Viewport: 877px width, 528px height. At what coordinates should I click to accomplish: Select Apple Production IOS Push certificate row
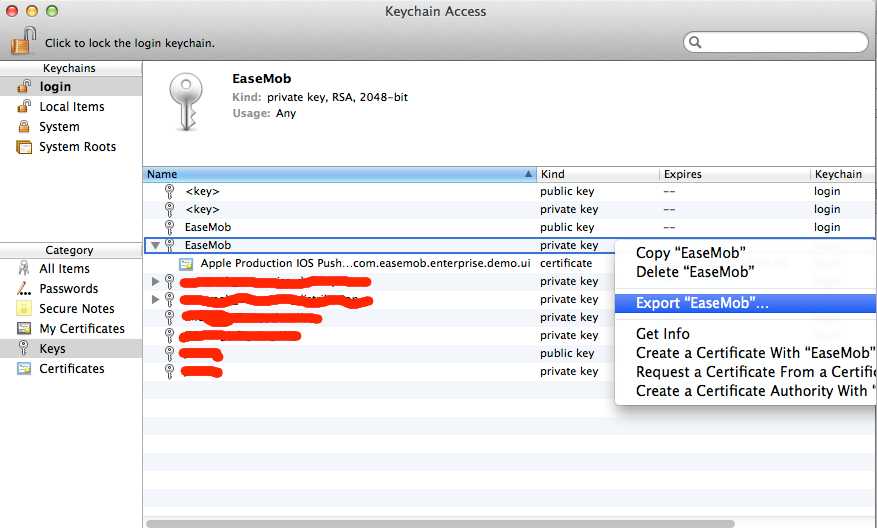379,263
